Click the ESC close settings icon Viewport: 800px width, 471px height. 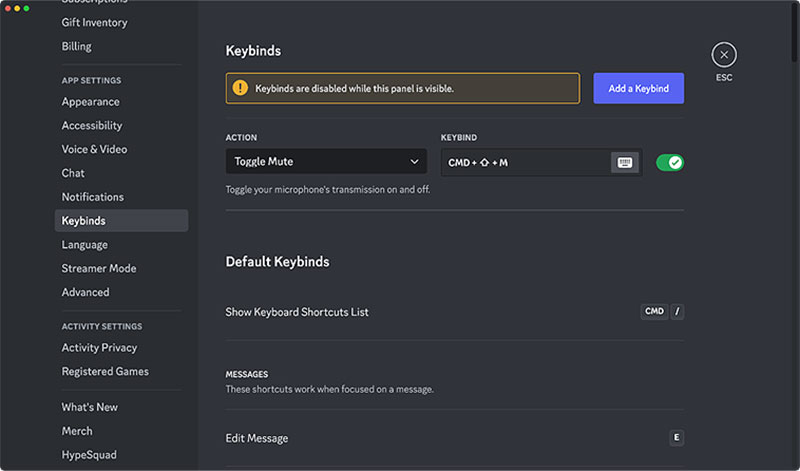tap(724, 55)
